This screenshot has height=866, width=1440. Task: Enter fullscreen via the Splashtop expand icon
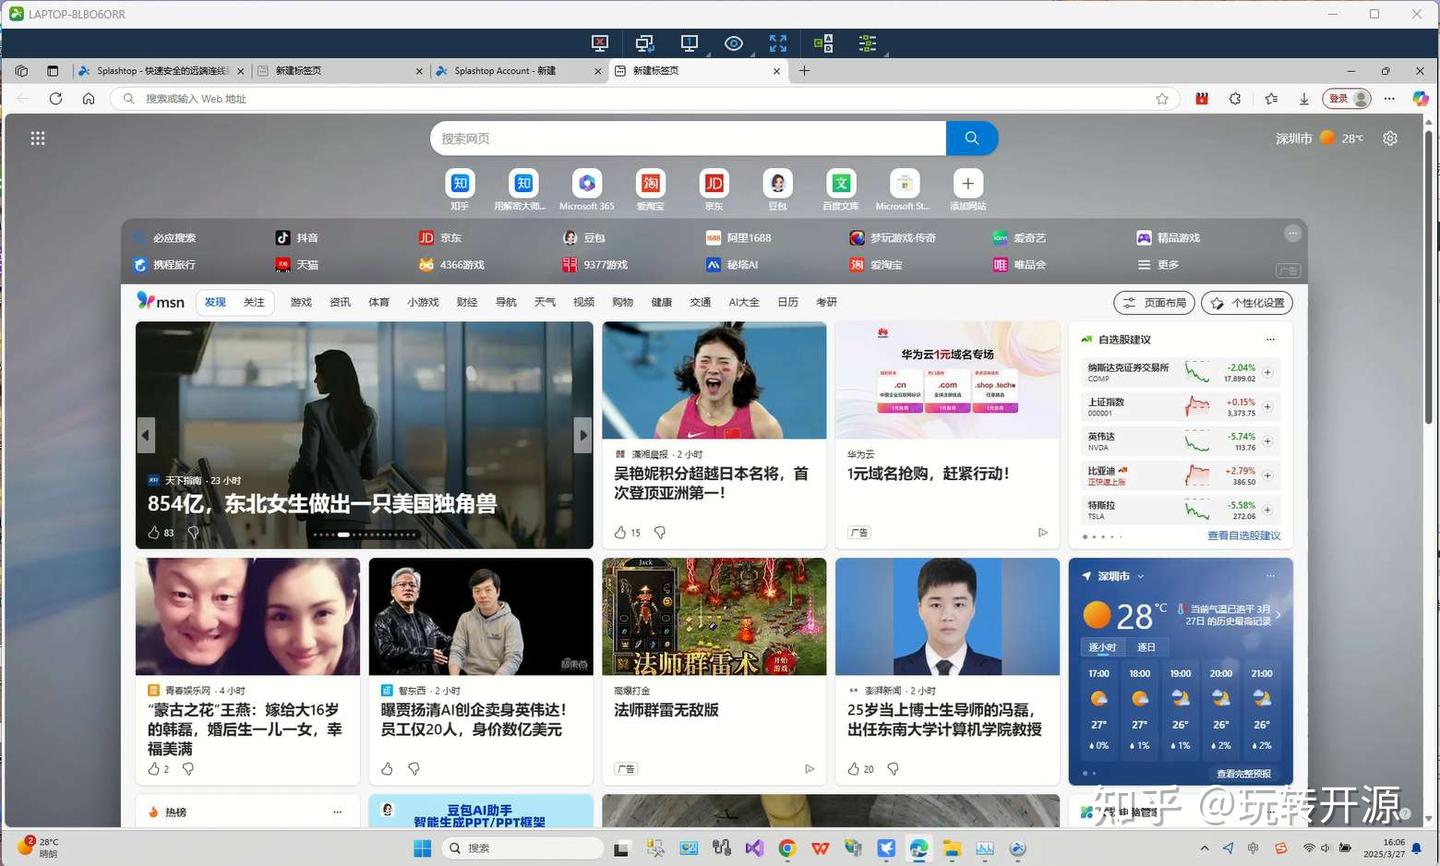click(x=778, y=43)
